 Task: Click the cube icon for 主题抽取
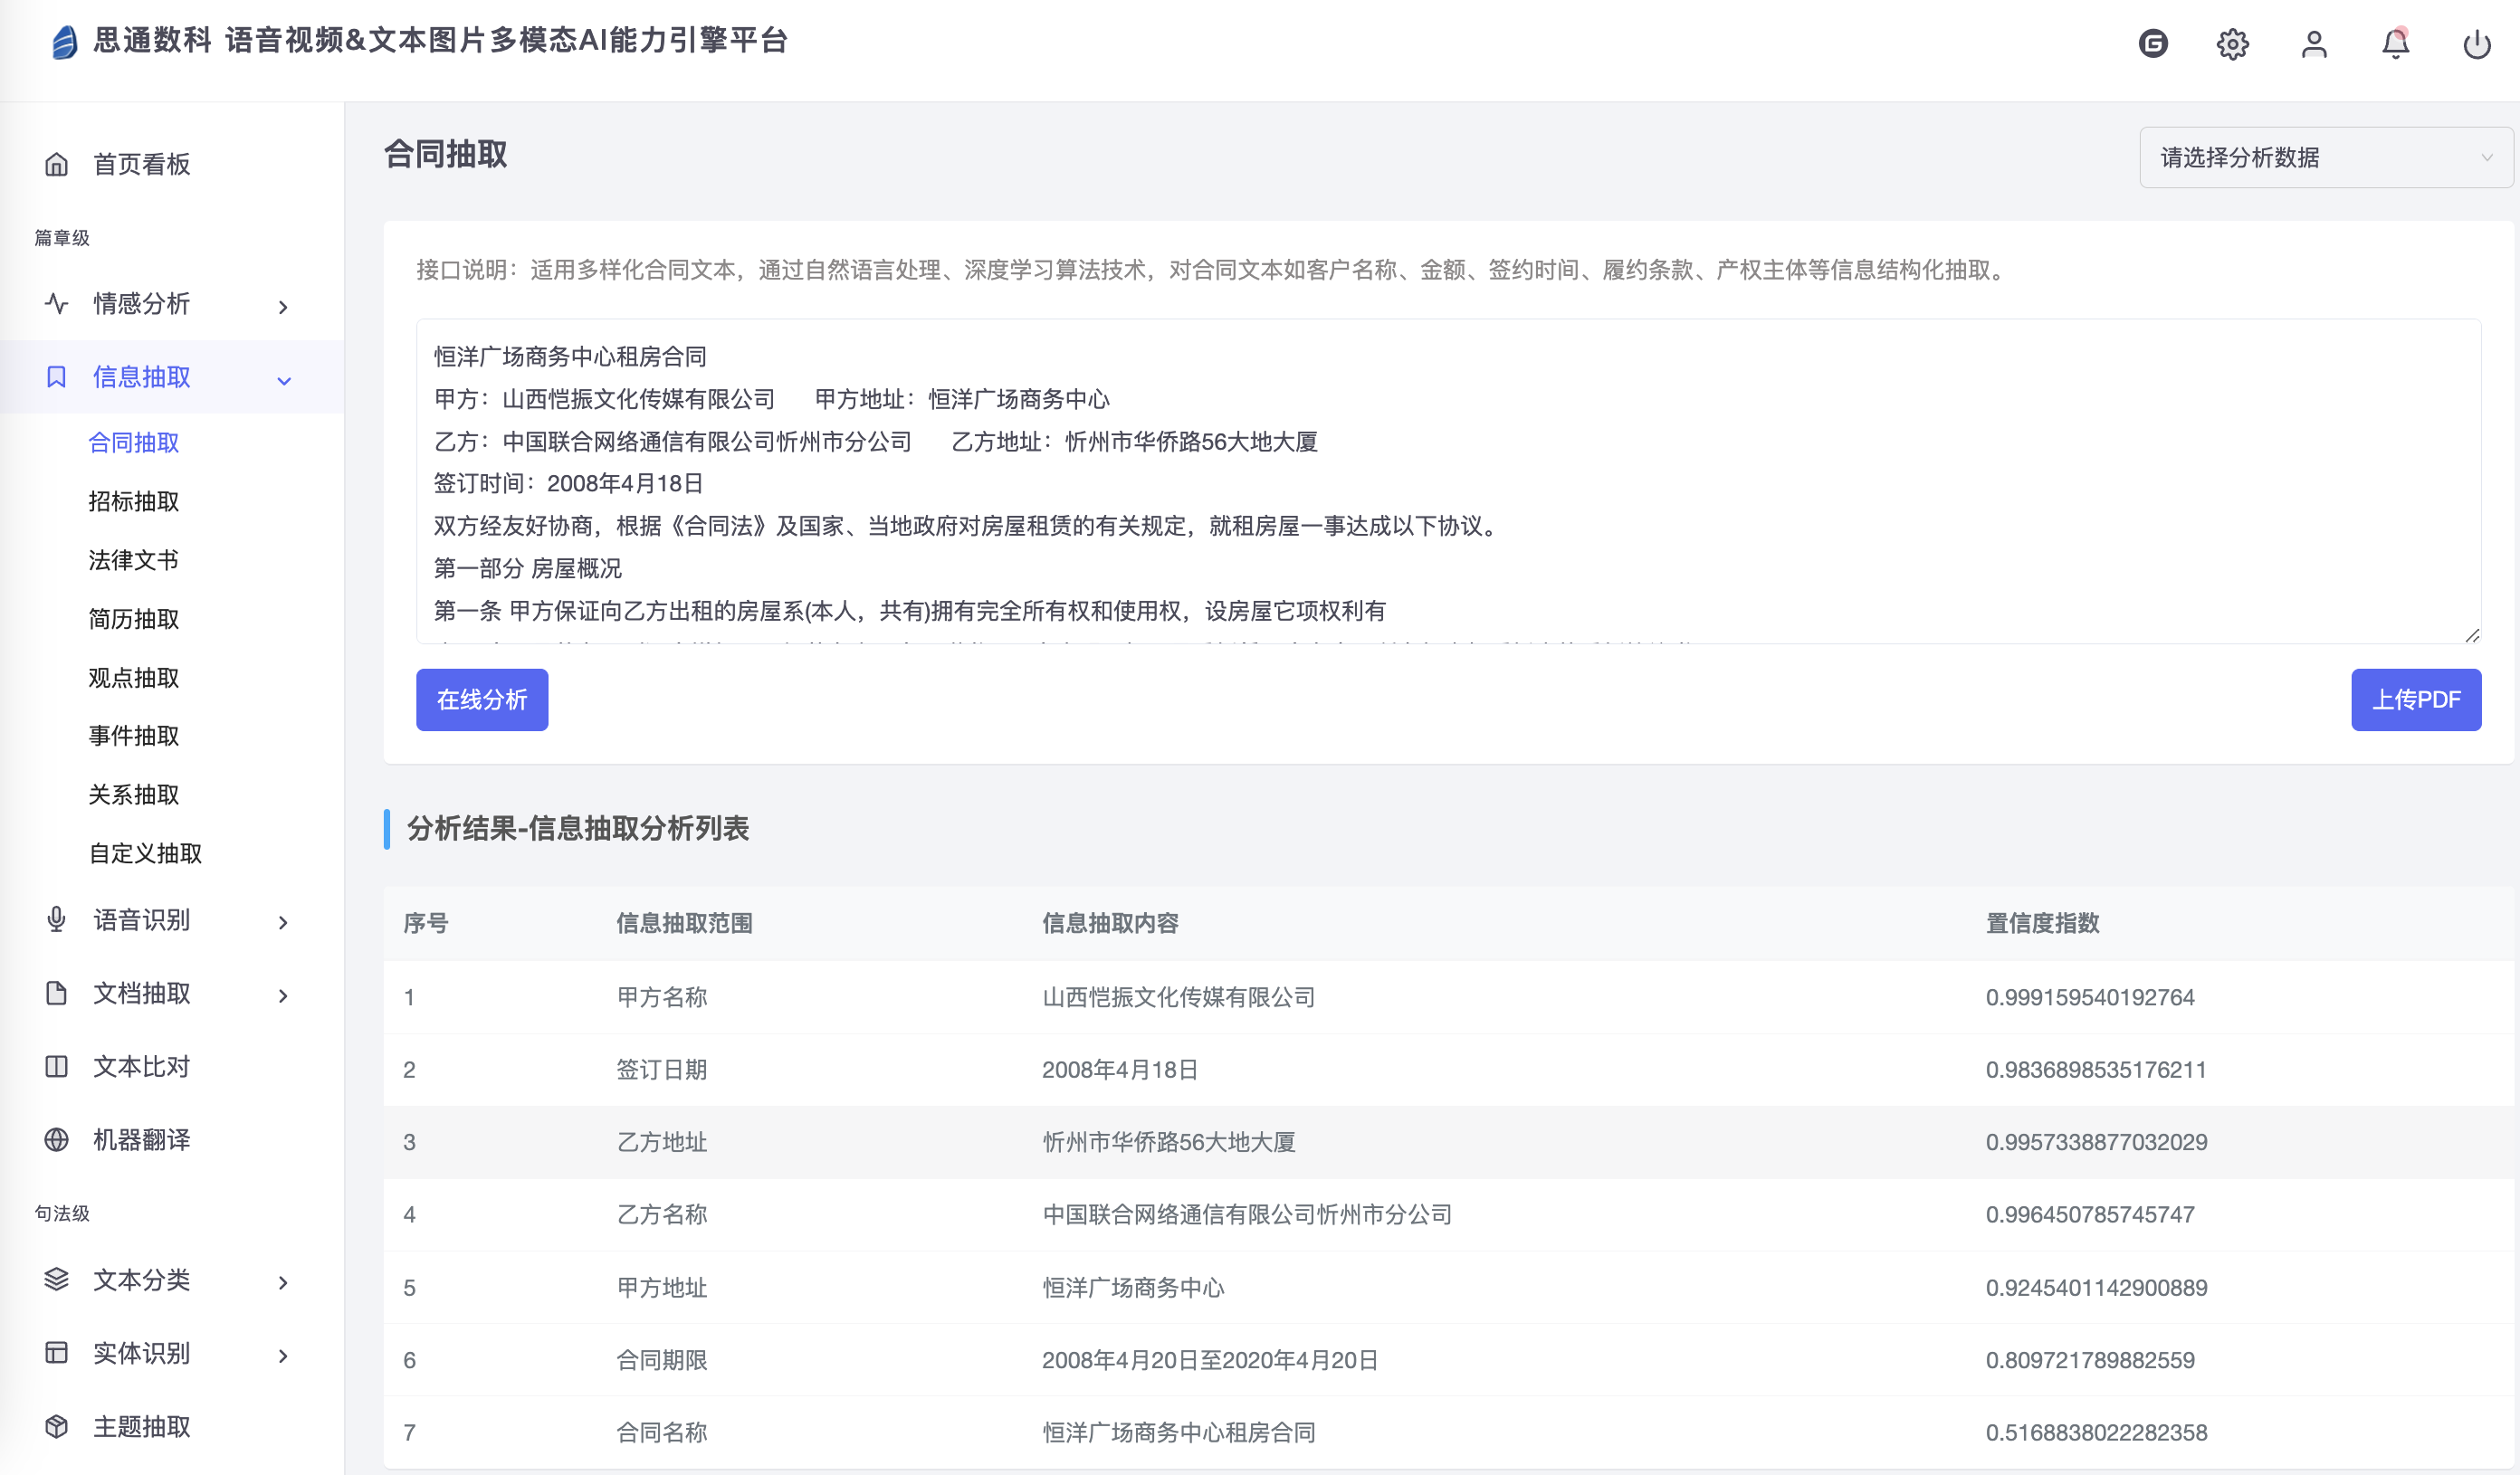(57, 1426)
